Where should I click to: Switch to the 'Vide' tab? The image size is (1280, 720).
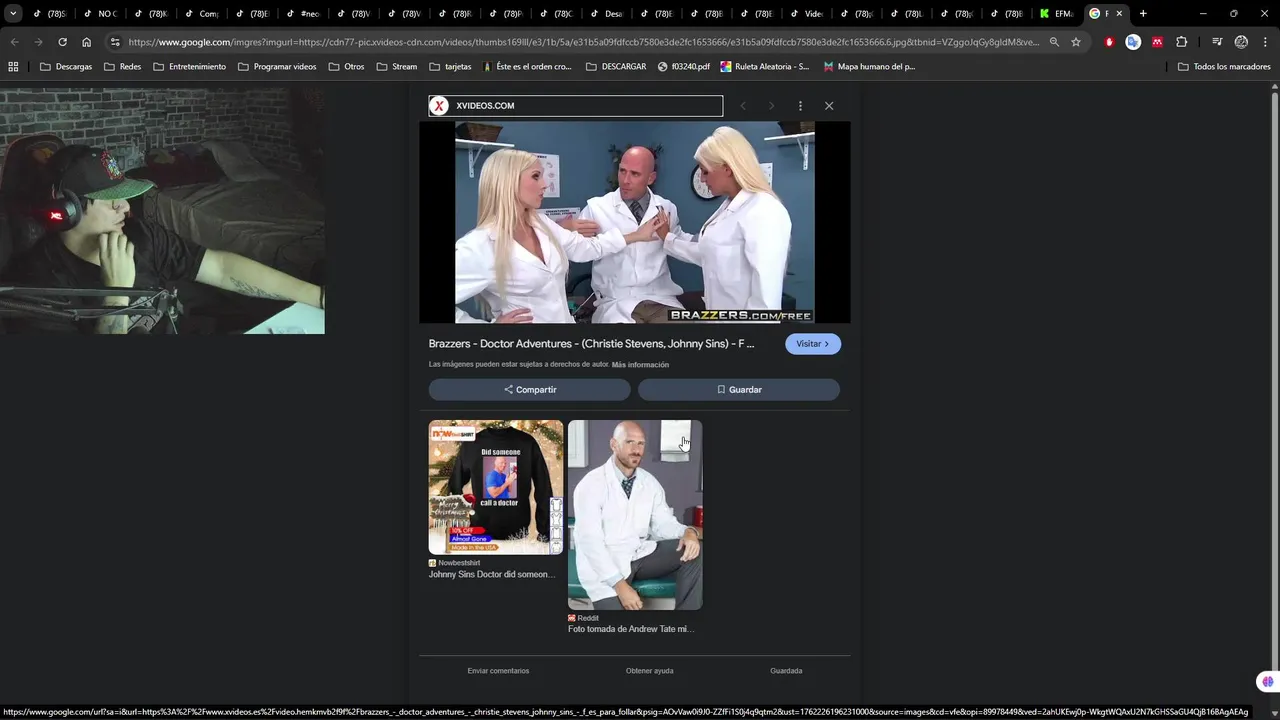[807, 14]
